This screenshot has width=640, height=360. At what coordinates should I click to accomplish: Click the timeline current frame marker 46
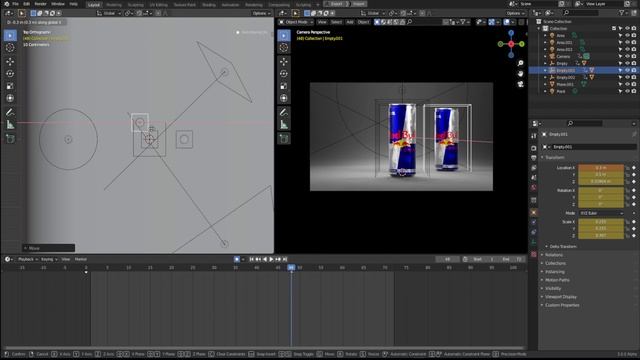[x=291, y=267]
